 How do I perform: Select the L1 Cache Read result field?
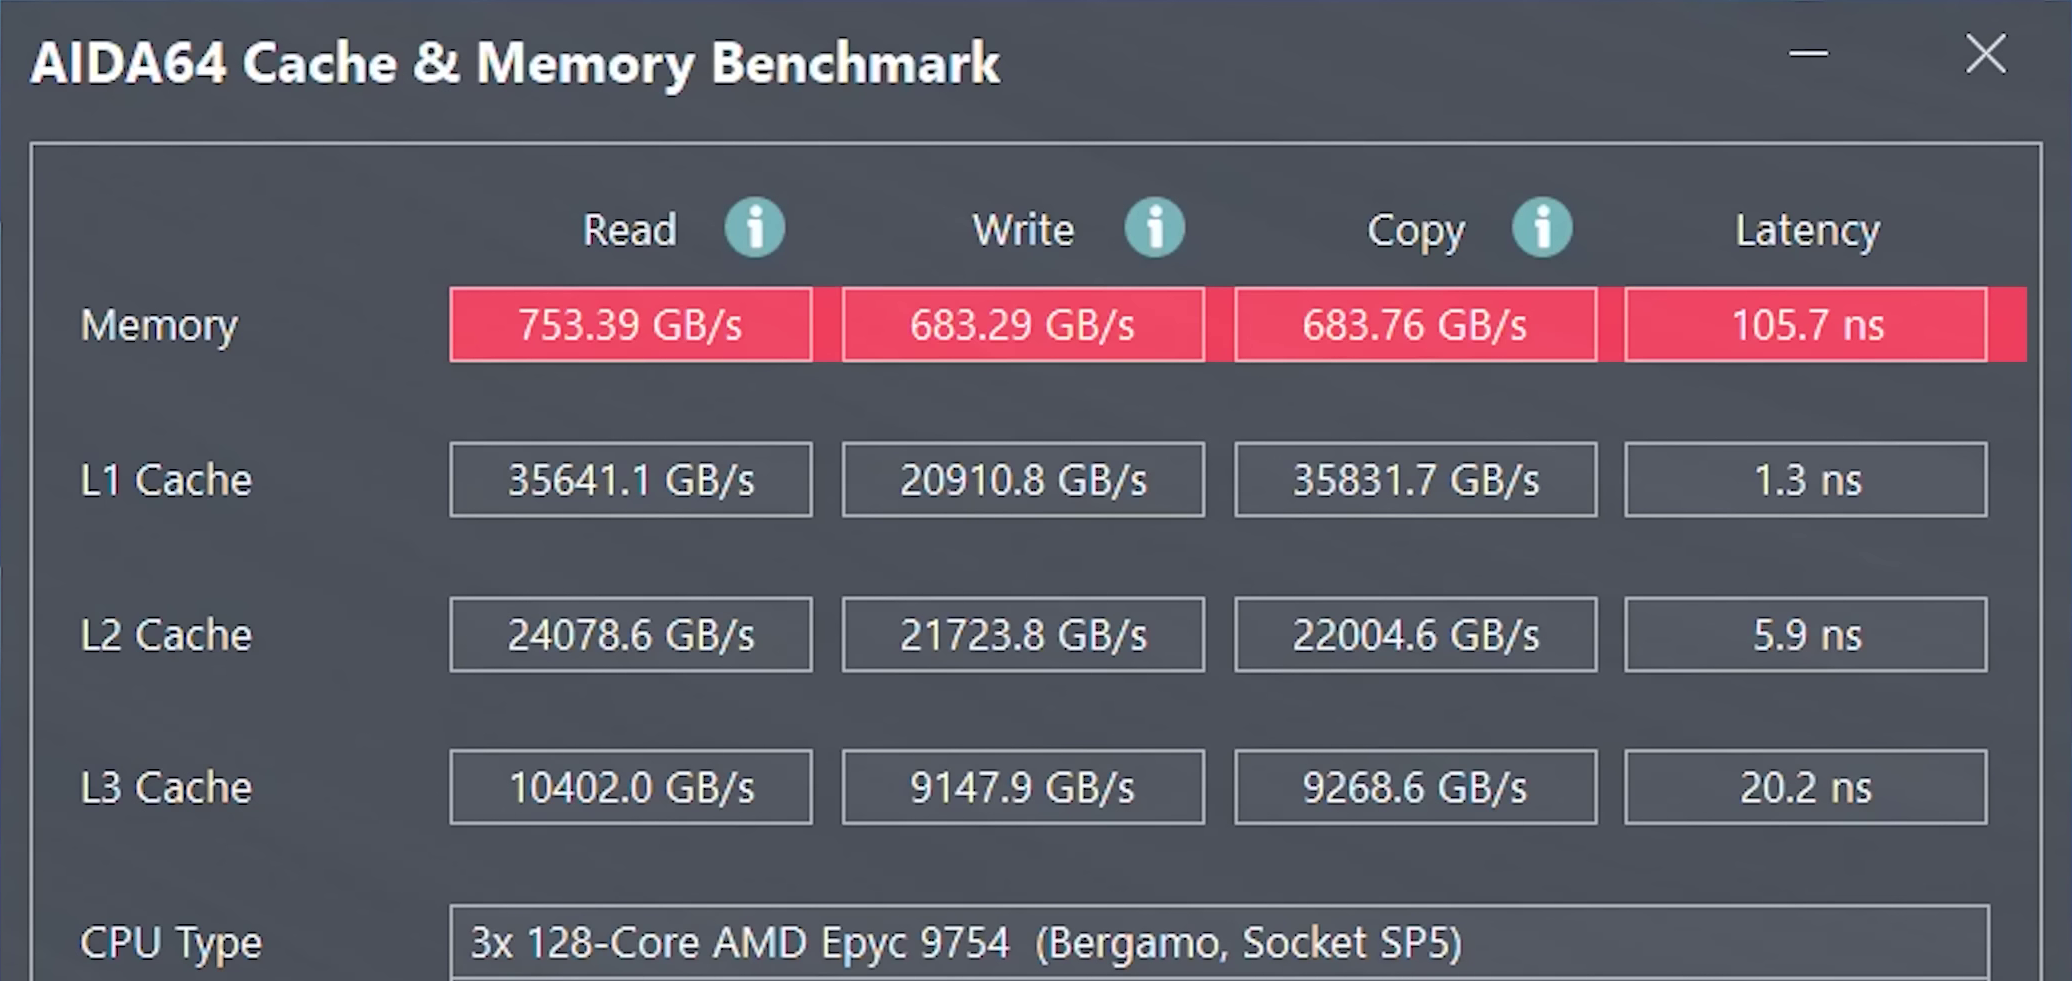tap(630, 479)
